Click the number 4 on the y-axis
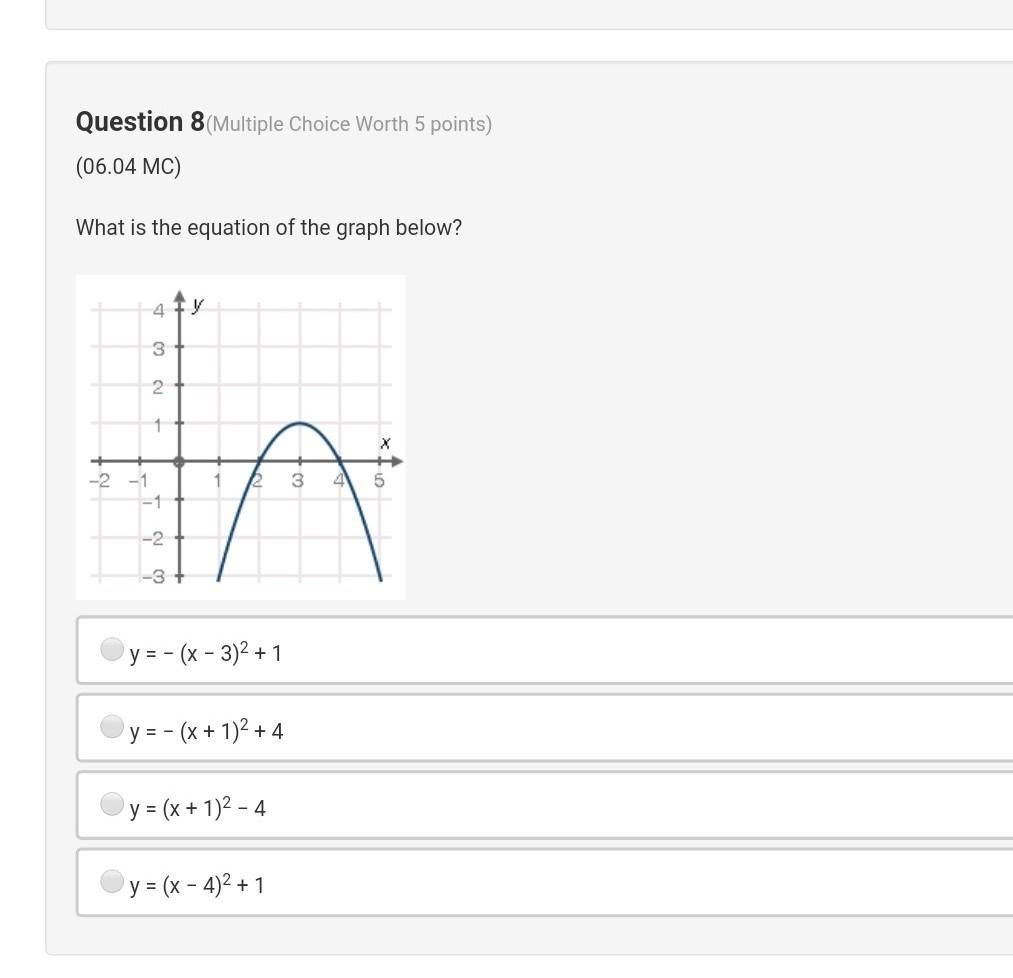This screenshot has height=978, width=1013. coord(158,311)
